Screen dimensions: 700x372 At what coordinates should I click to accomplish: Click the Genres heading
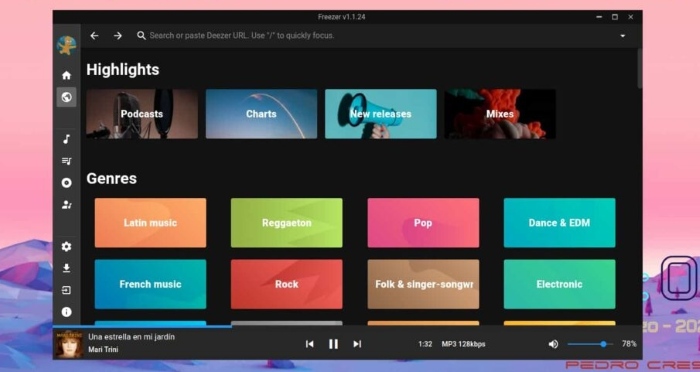click(112, 179)
